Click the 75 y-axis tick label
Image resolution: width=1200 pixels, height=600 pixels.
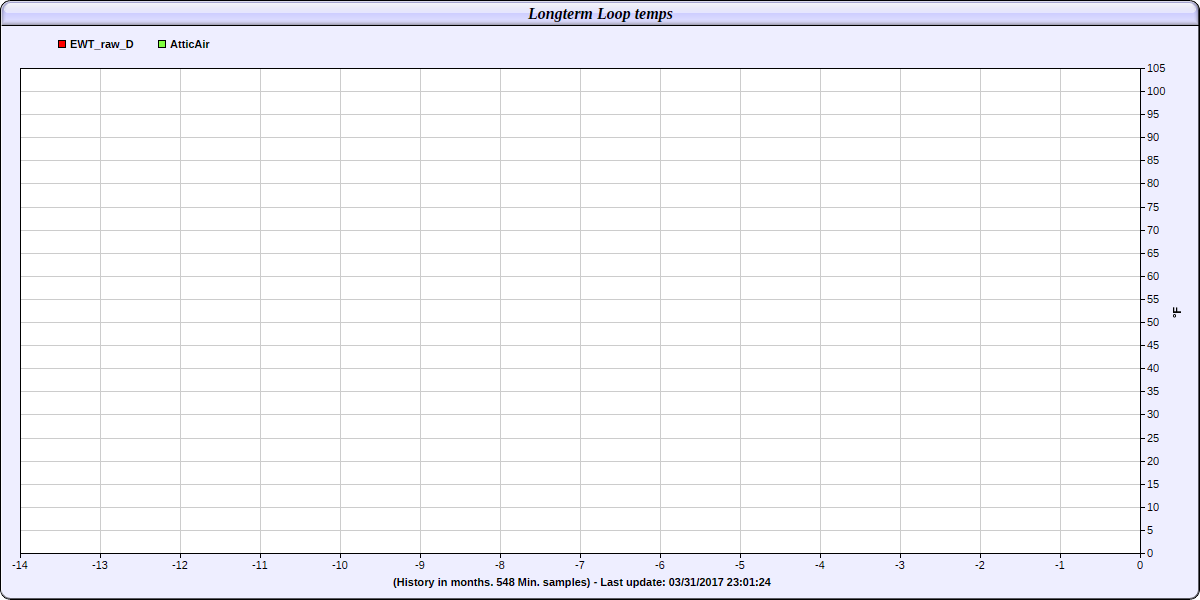click(1153, 207)
